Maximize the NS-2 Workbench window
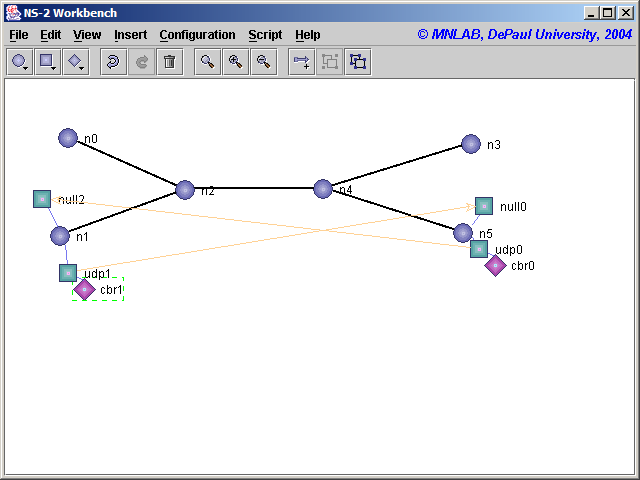640x480 pixels. pyautogui.click(x=608, y=13)
